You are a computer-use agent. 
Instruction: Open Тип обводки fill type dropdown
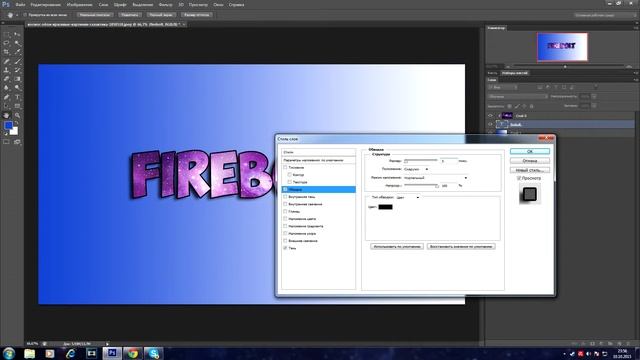tap(408, 198)
